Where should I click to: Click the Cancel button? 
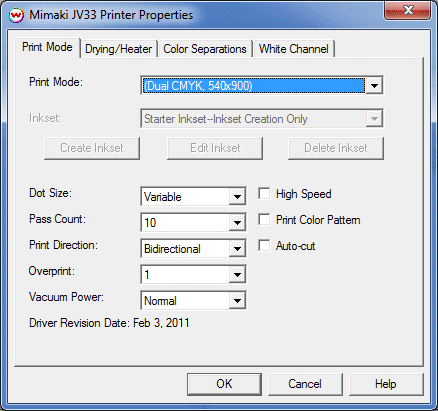tap(305, 384)
